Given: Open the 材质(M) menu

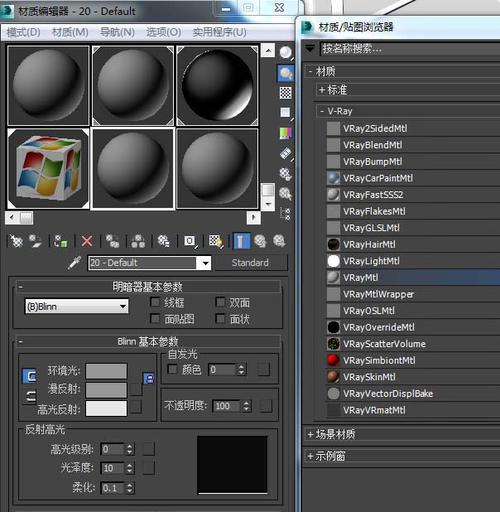Looking at the screenshot, I should coord(70,32).
